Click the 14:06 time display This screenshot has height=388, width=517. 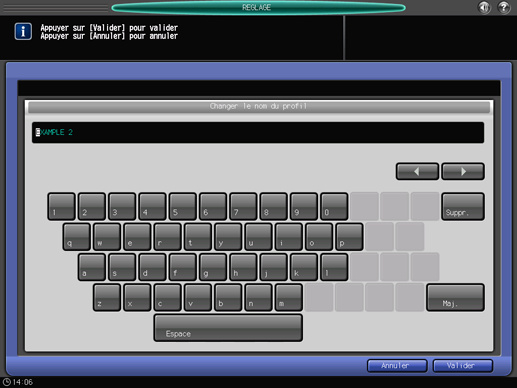pos(23,382)
